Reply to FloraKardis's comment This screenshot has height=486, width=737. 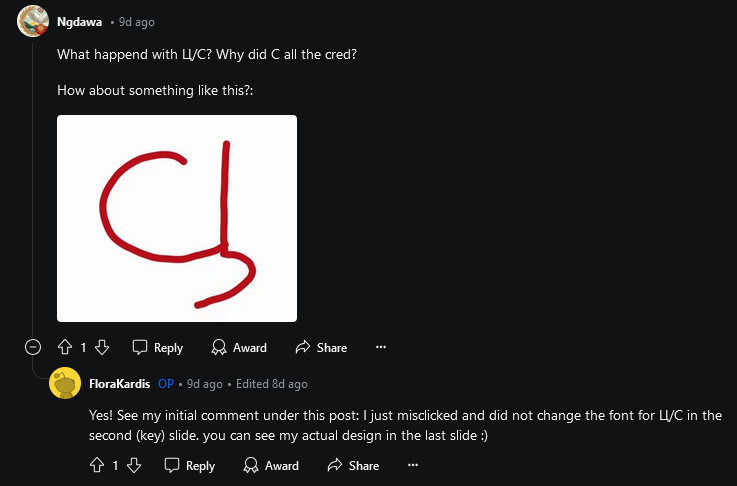coord(190,465)
